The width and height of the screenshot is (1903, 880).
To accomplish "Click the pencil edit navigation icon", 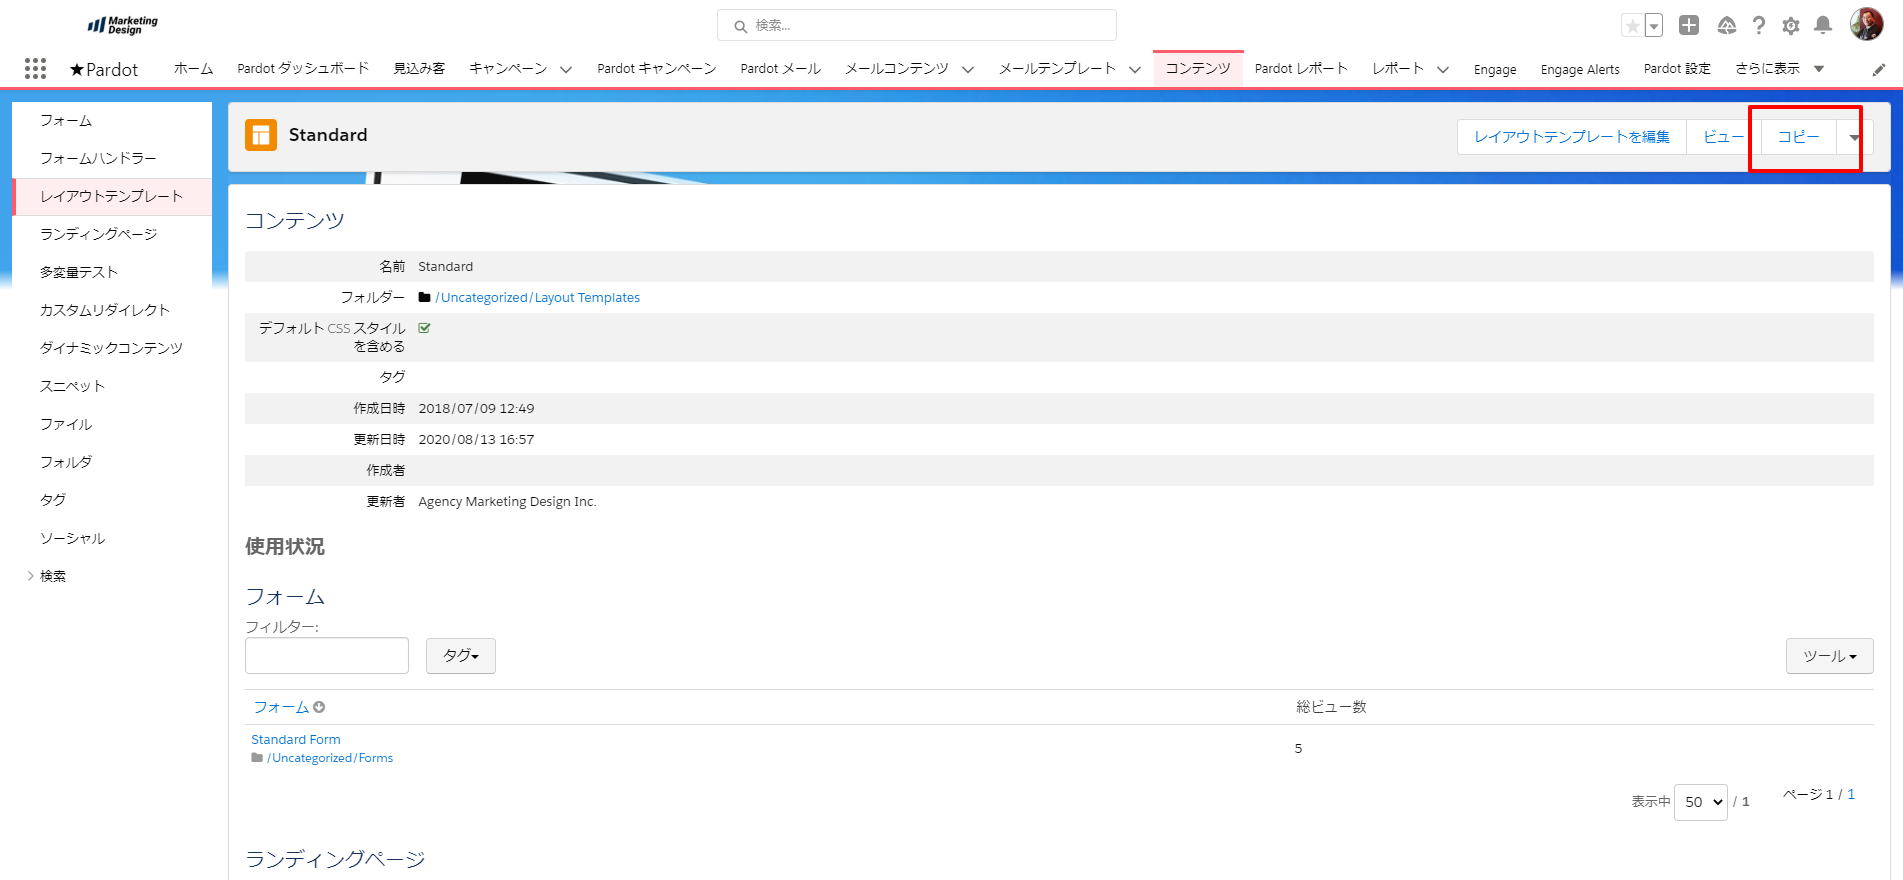I will [1878, 69].
